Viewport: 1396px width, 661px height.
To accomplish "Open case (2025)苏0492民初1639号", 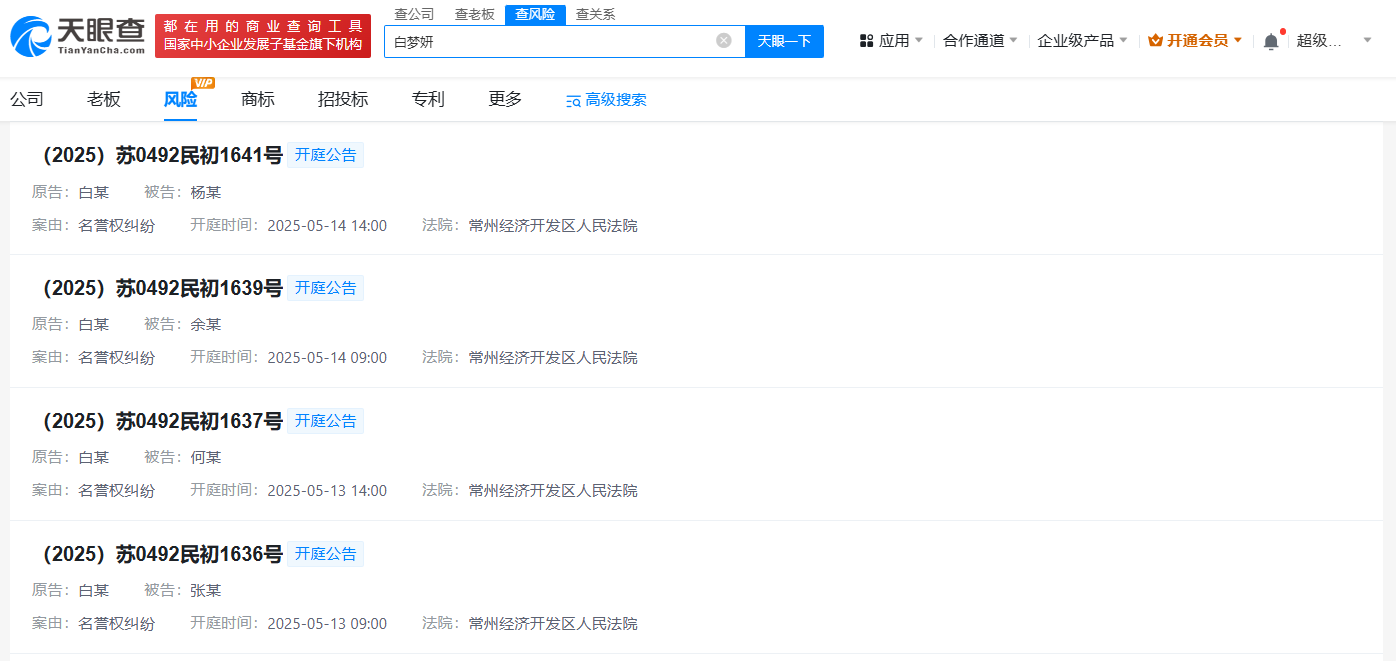I will point(158,288).
